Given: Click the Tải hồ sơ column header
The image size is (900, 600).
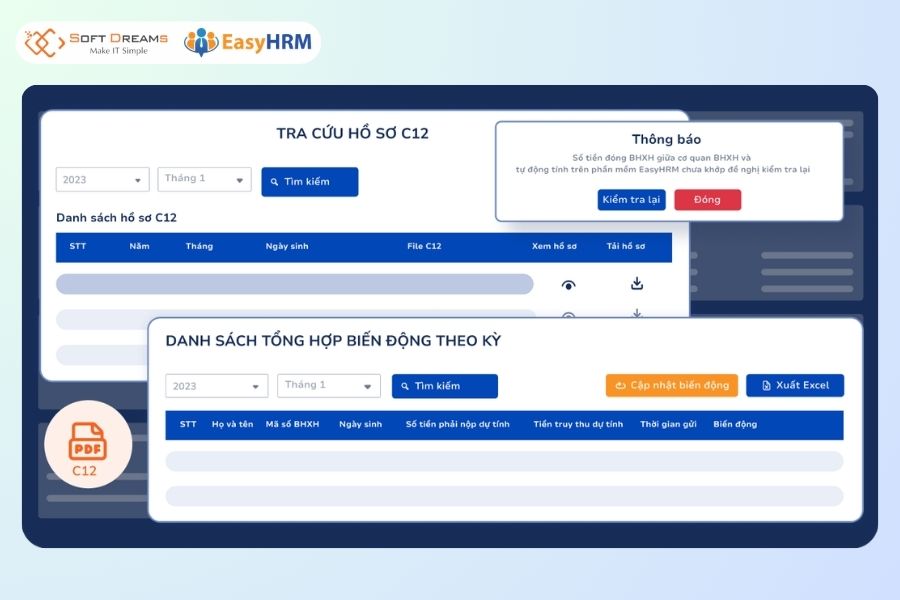Looking at the screenshot, I should click(x=626, y=246).
